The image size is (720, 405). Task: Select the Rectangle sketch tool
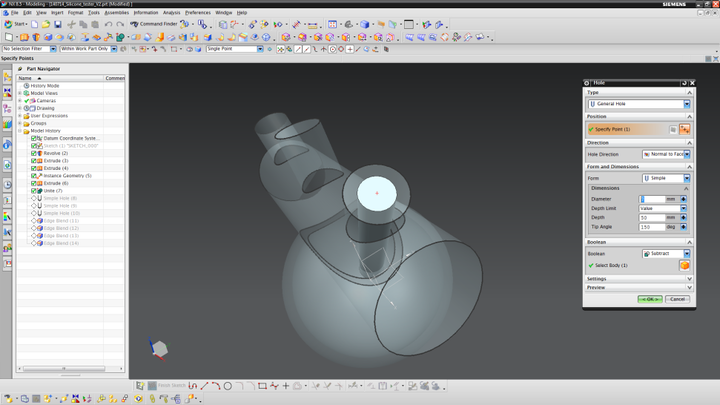pos(262,386)
